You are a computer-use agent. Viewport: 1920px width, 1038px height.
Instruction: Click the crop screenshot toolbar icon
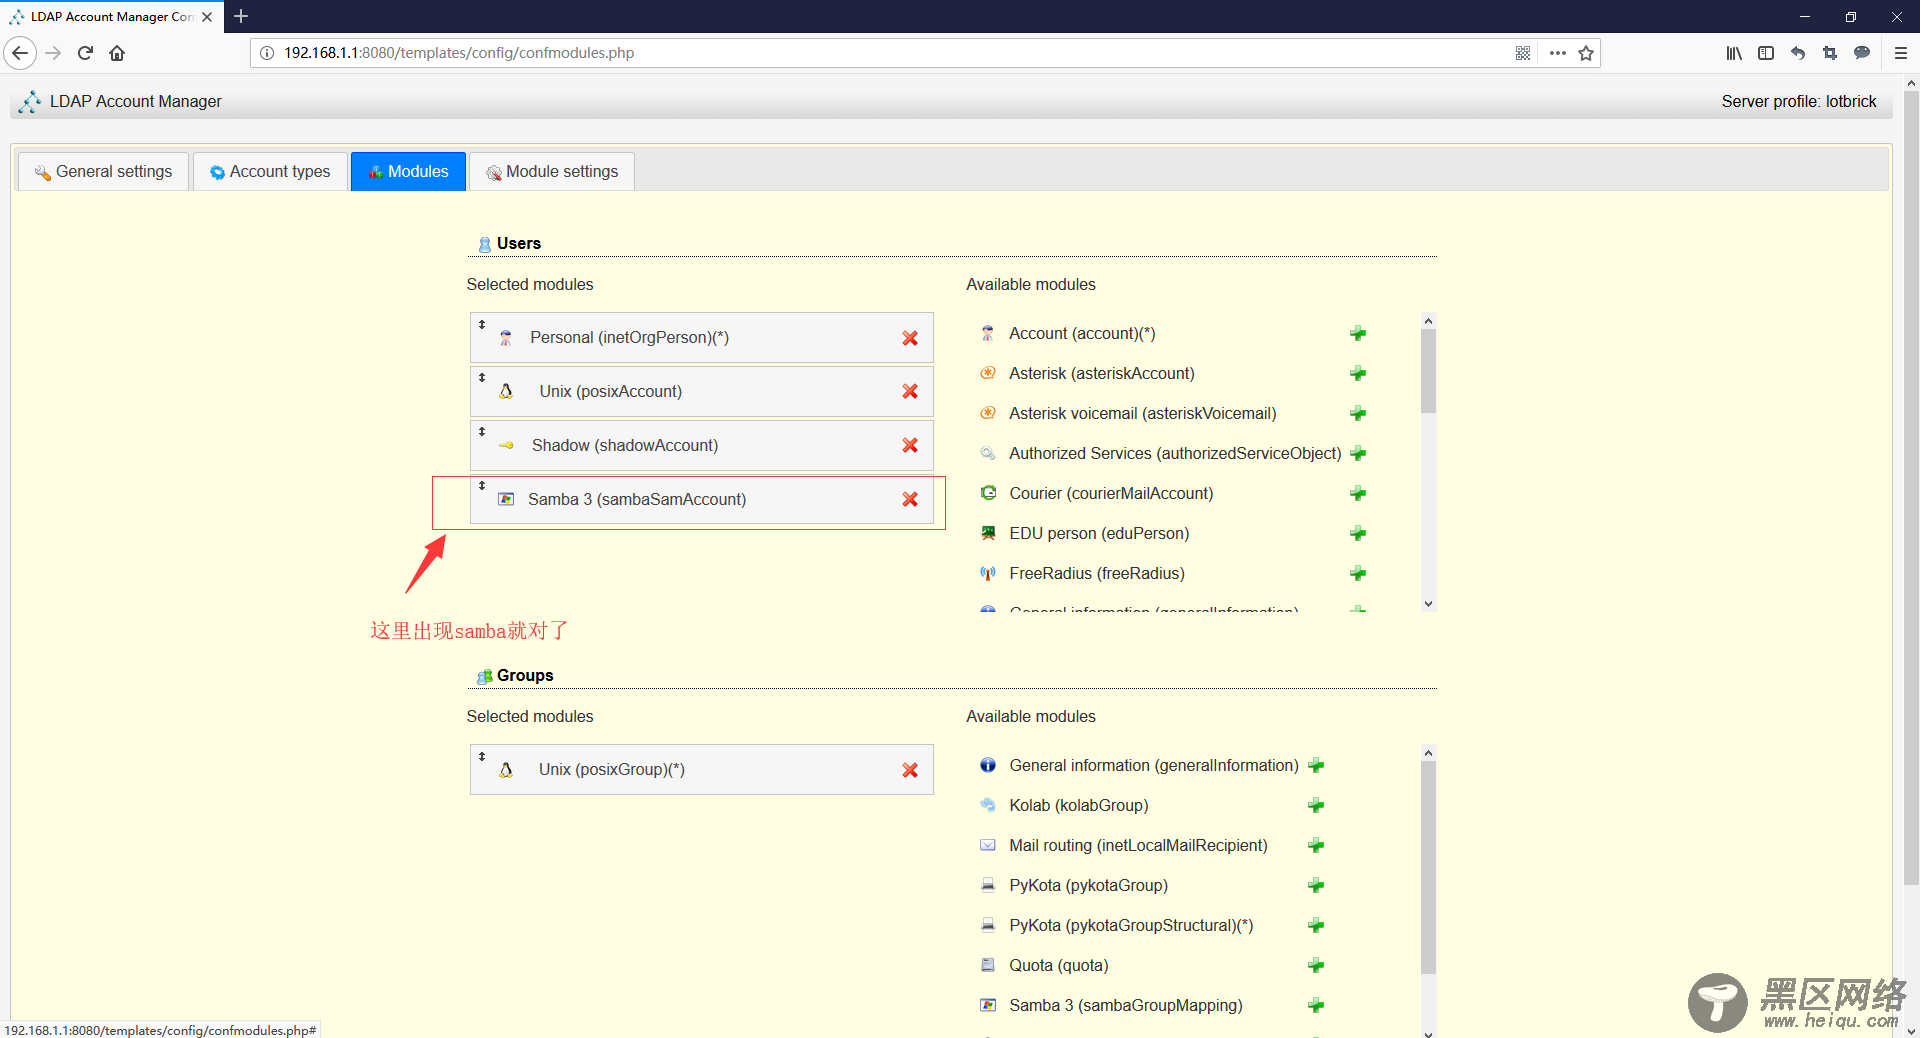1830,53
